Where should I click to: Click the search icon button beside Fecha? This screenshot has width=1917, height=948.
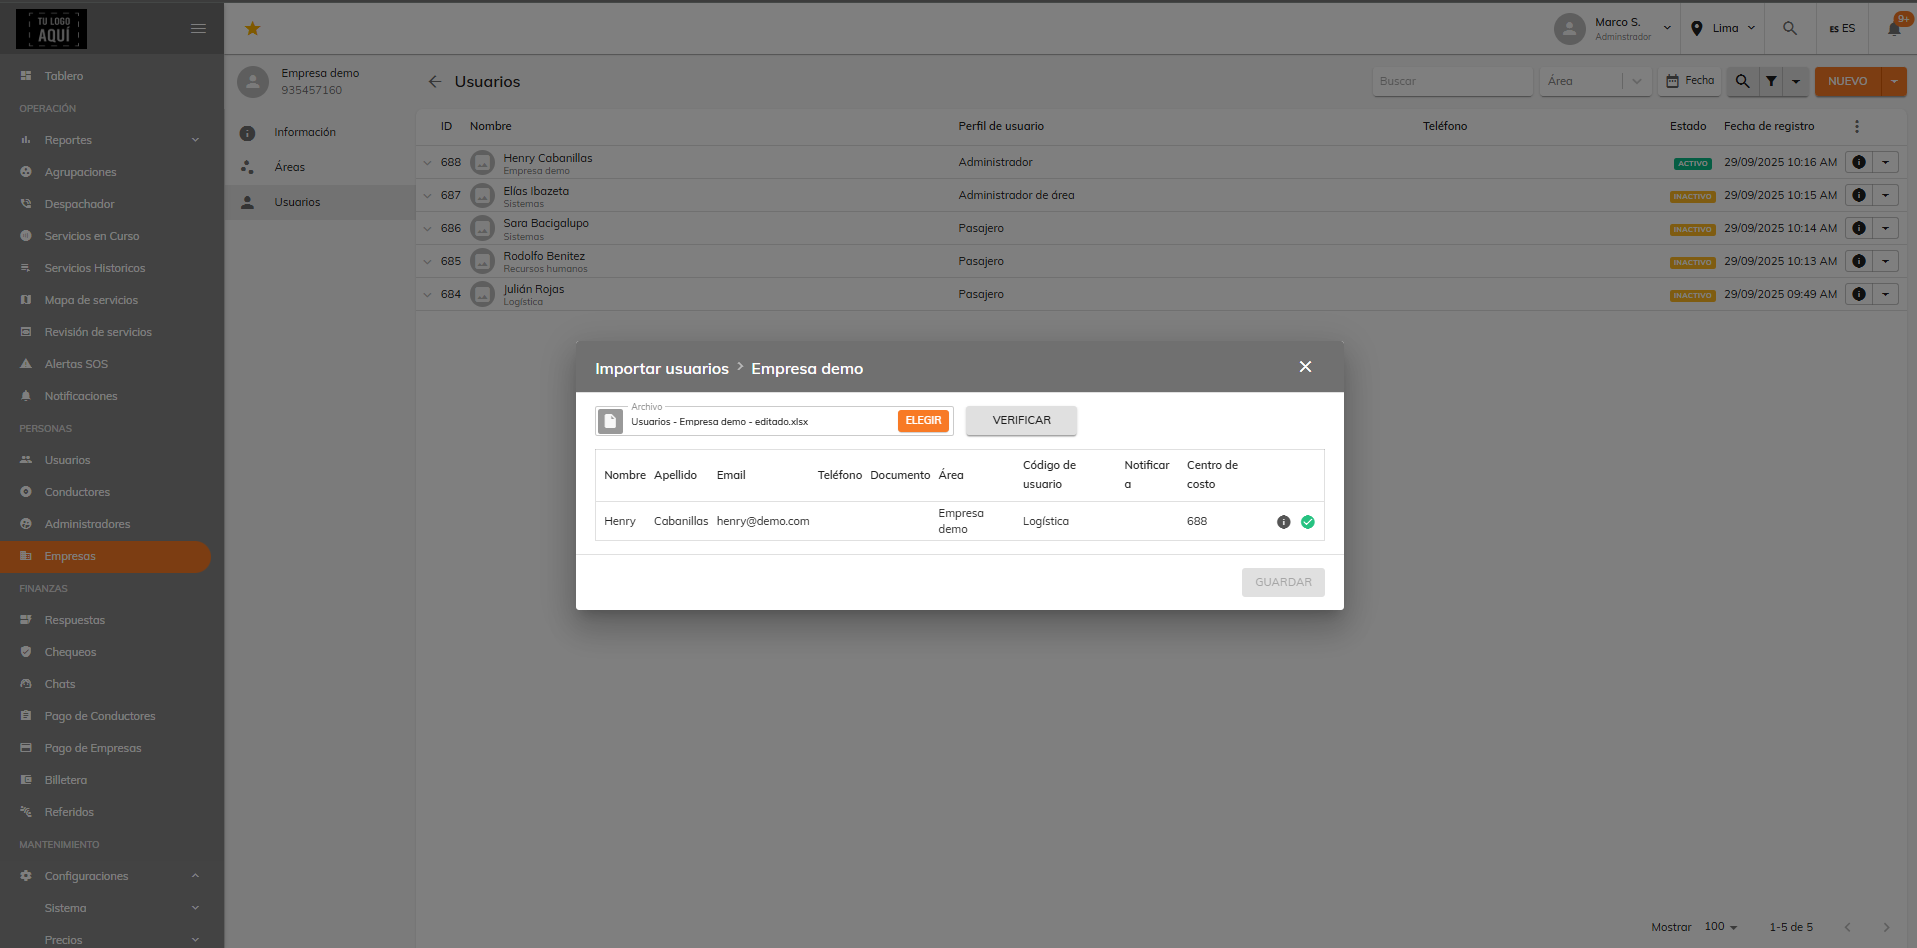(x=1742, y=81)
